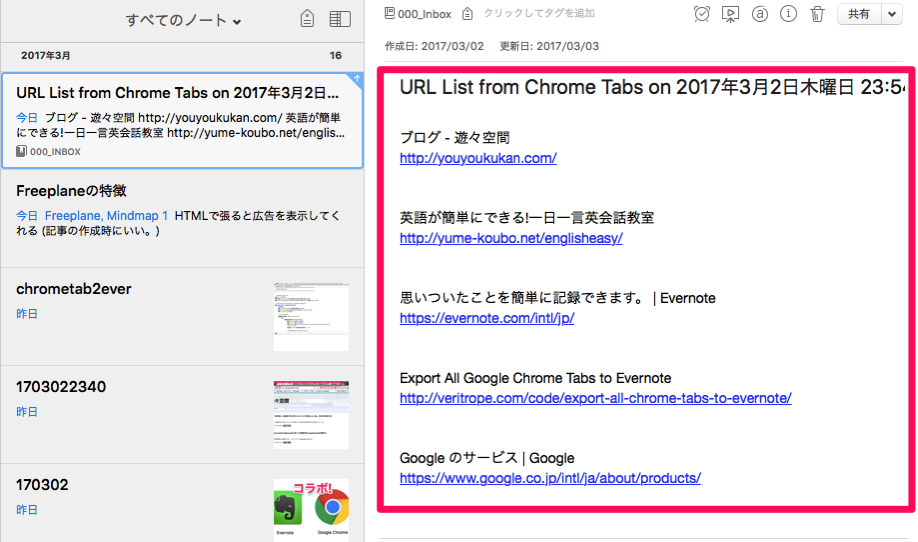This screenshot has height=542, width=918.
Task: Open the すべてのノート dropdown
Action: click(183, 20)
